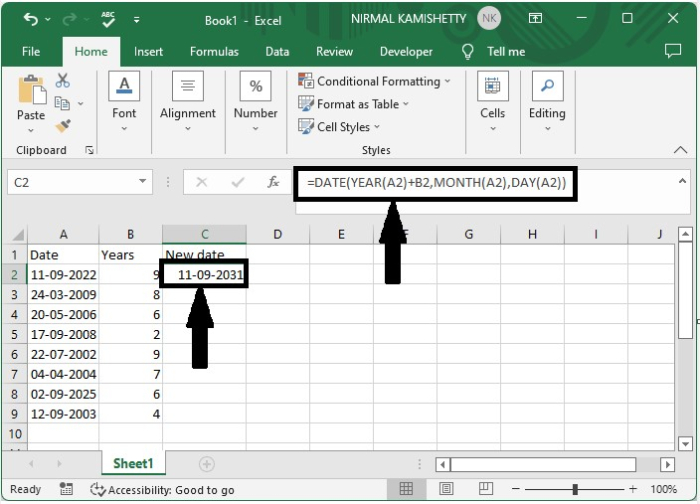Click horizontal scrollbar right arrow

coord(667,465)
